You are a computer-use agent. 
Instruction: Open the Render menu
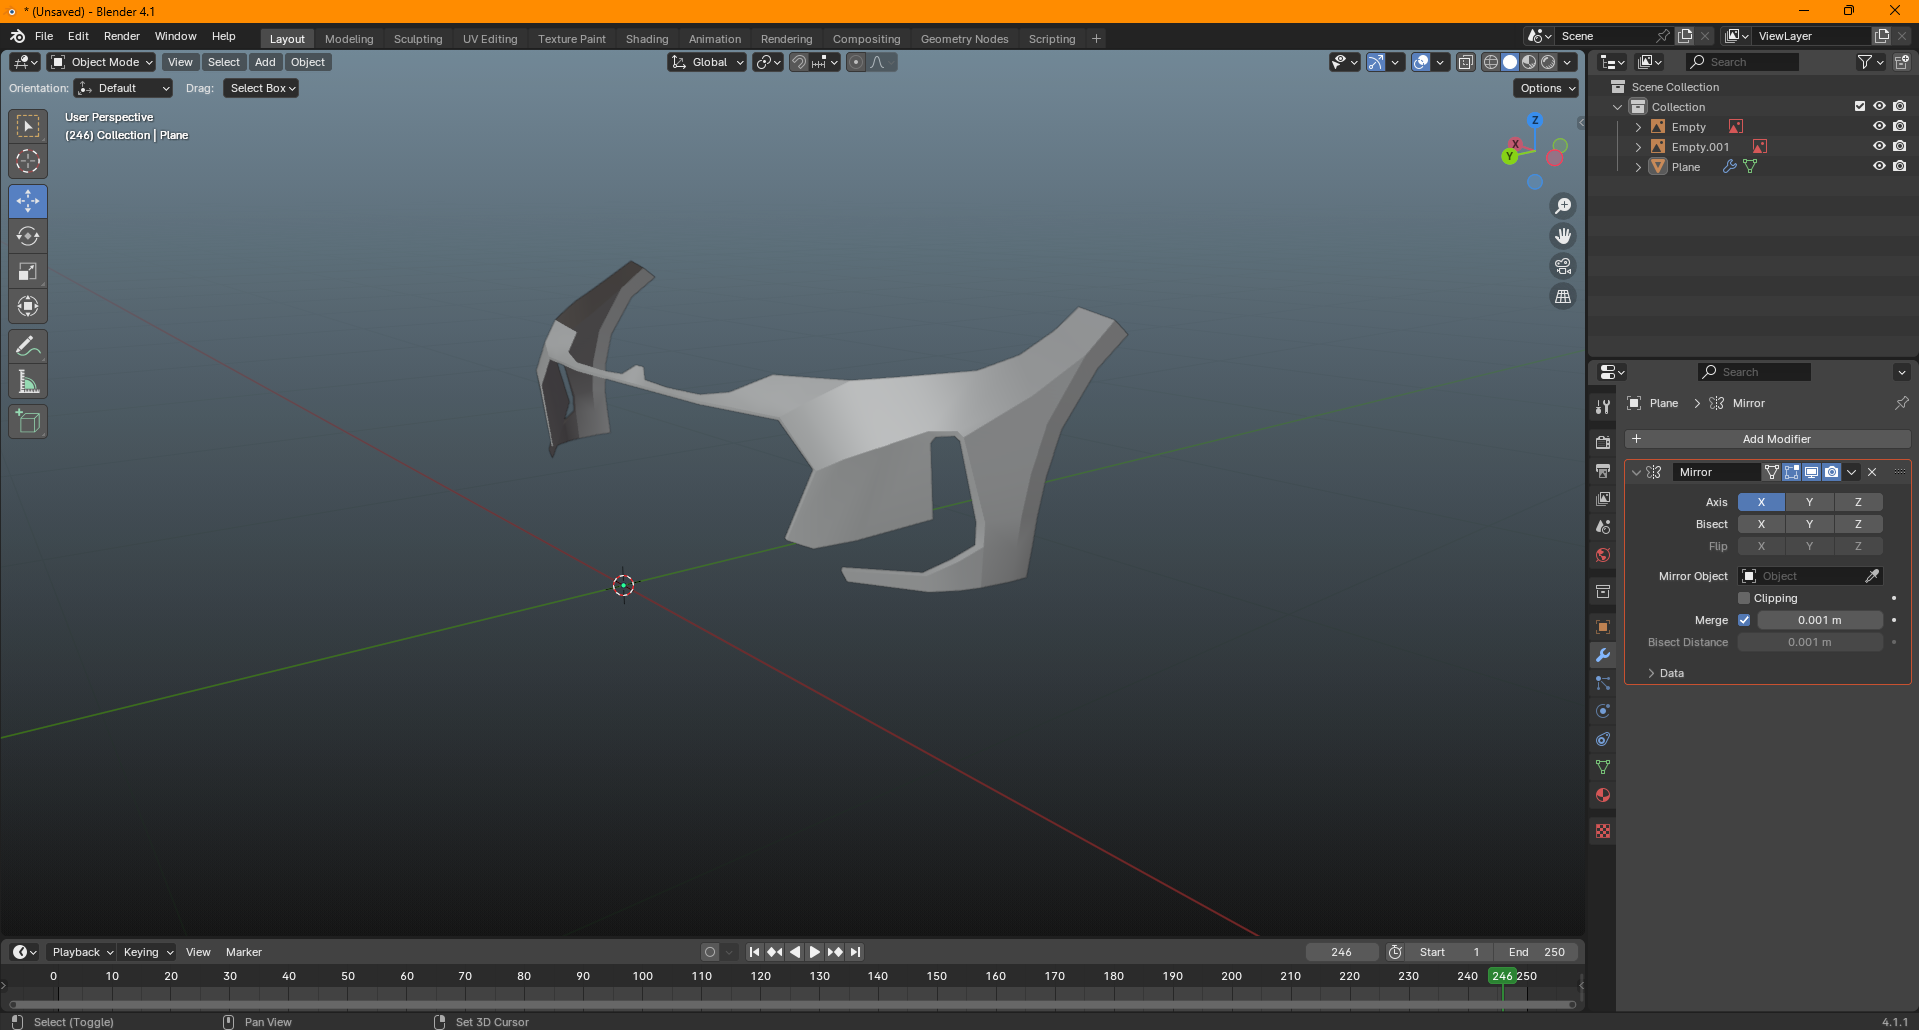click(x=122, y=36)
